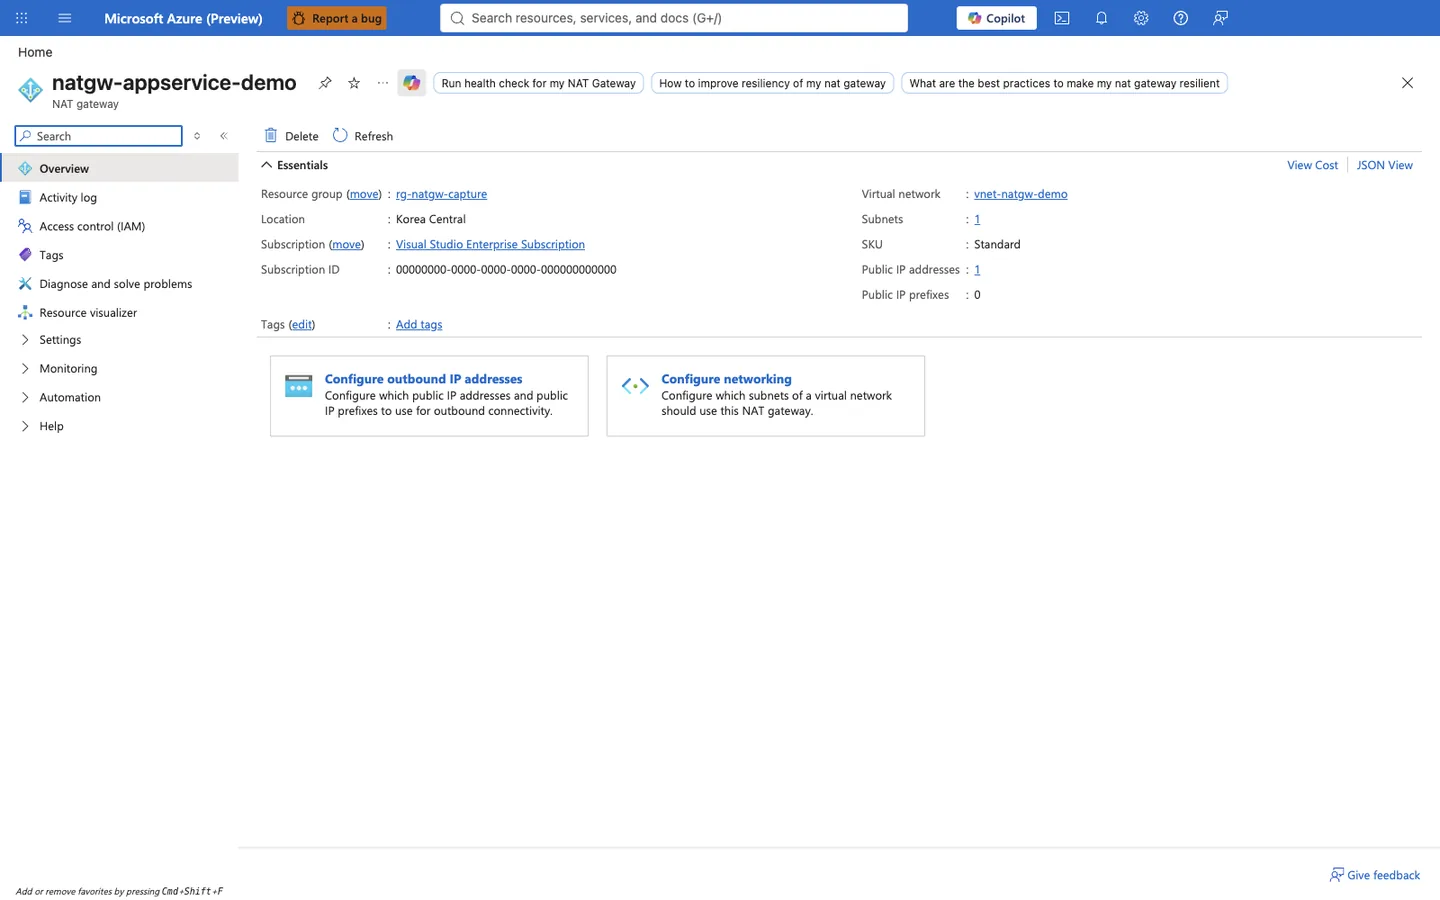Open the Azure portal apps grid icon

pos(21,18)
